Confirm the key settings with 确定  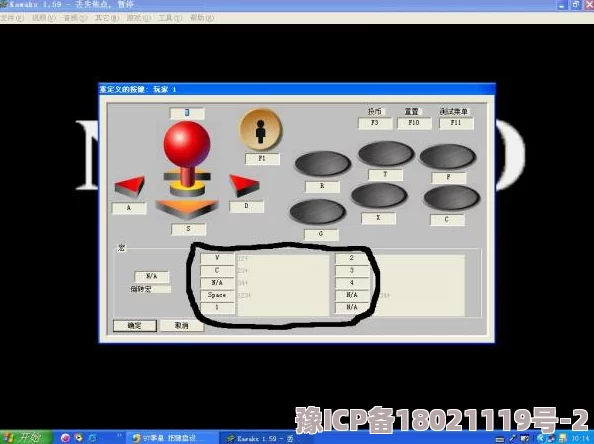(x=134, y=326)
